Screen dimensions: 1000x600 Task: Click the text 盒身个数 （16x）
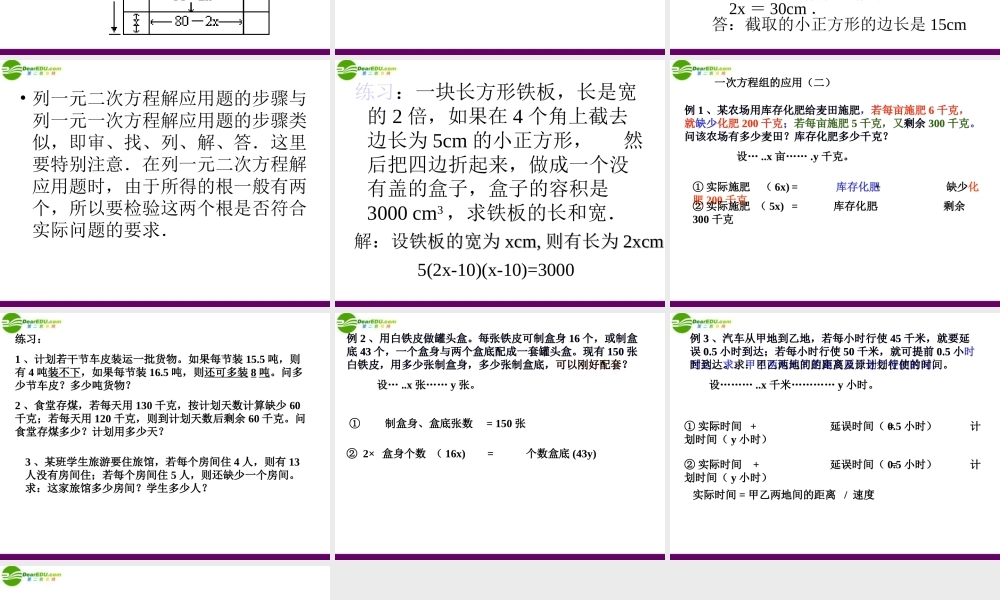[424, 454]
